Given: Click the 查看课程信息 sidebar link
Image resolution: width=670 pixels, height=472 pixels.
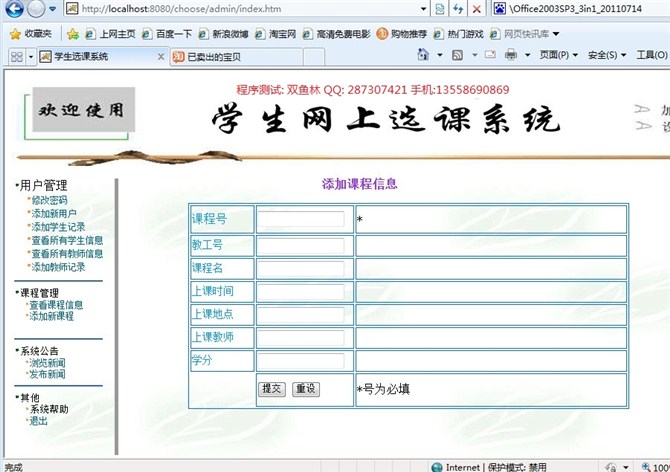Looking at the screenshot, I should click(x=56, y=305).
